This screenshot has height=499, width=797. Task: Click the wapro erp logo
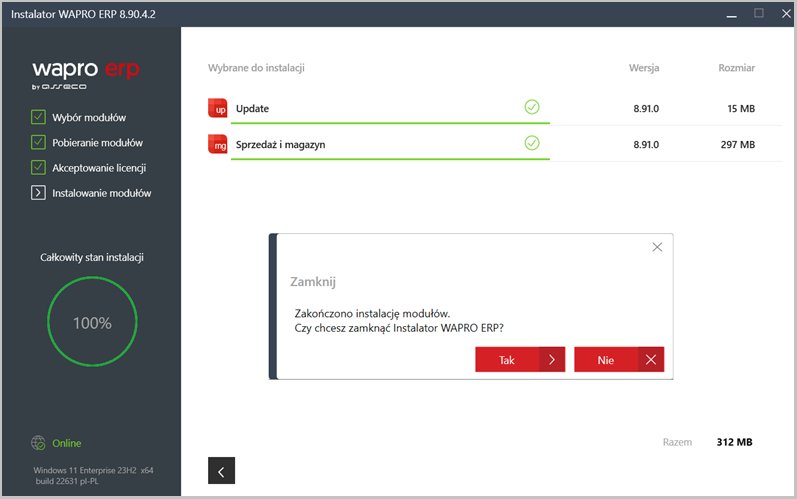tap(85, 75)
